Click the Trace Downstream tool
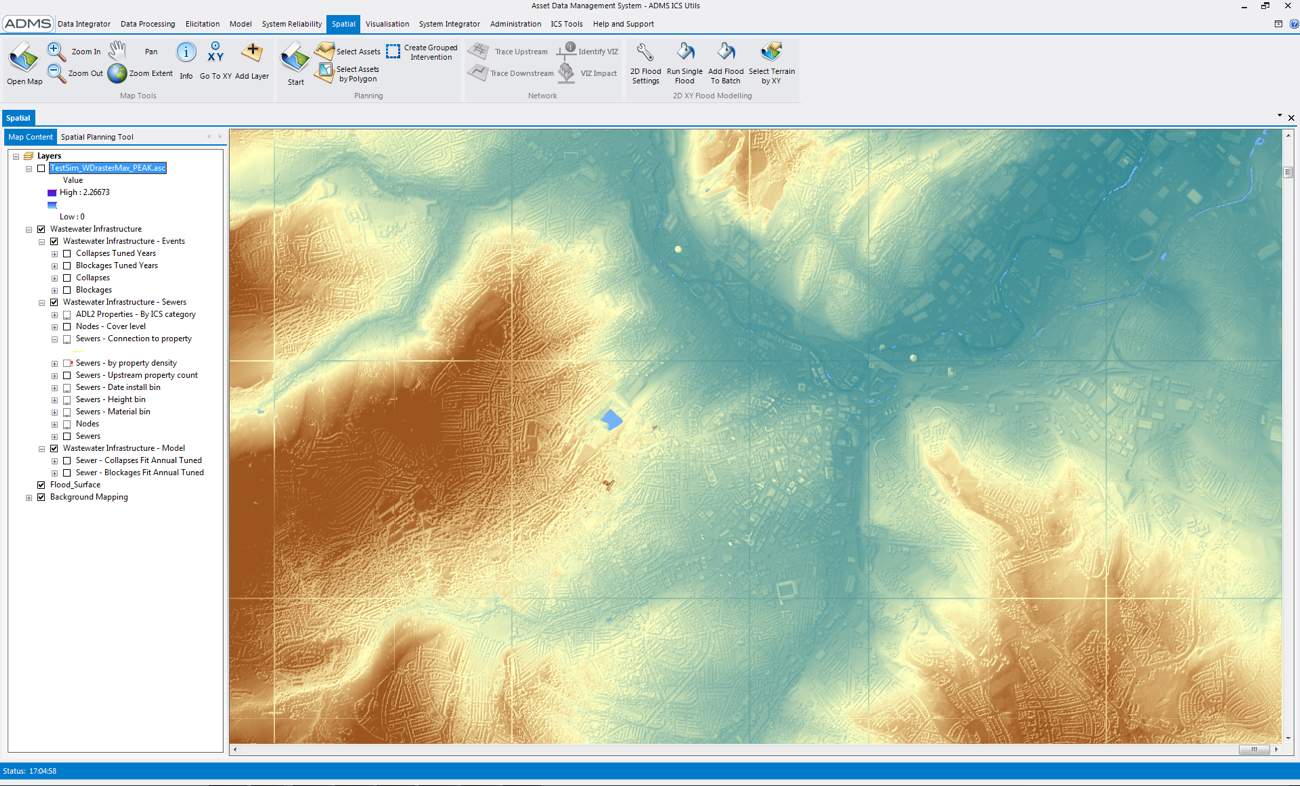The height and width of the screenshot is (786, 1300). click(x=511, y=73)
